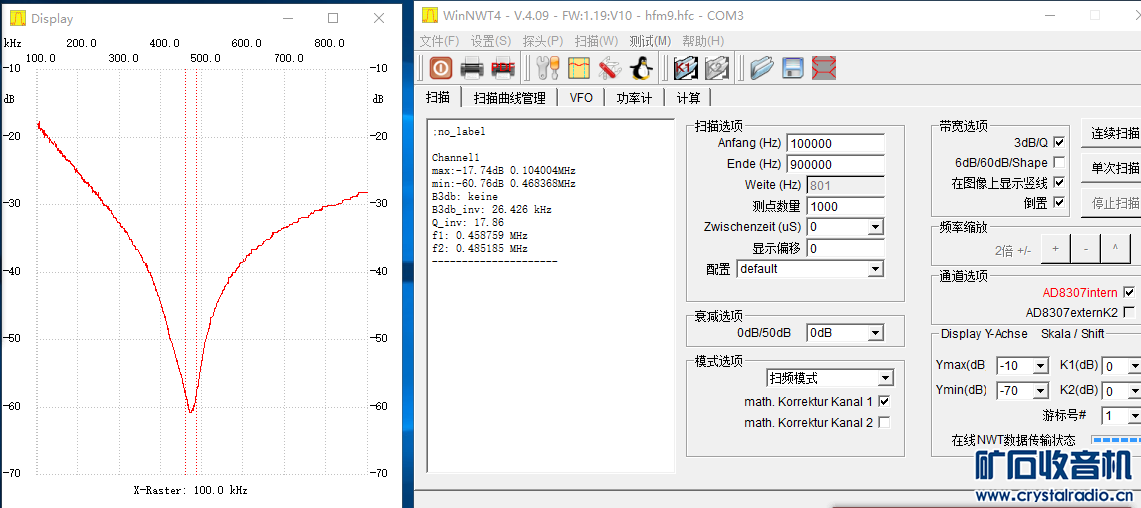Click the Anfang (Hz) input field
Viewport: 1141px width, 508px height.
pos(836,143)
